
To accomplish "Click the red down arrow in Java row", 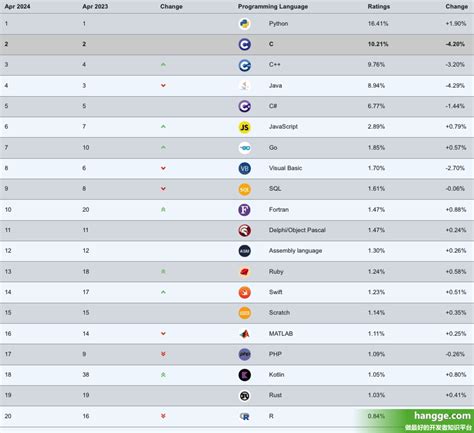I will (163, 86).
